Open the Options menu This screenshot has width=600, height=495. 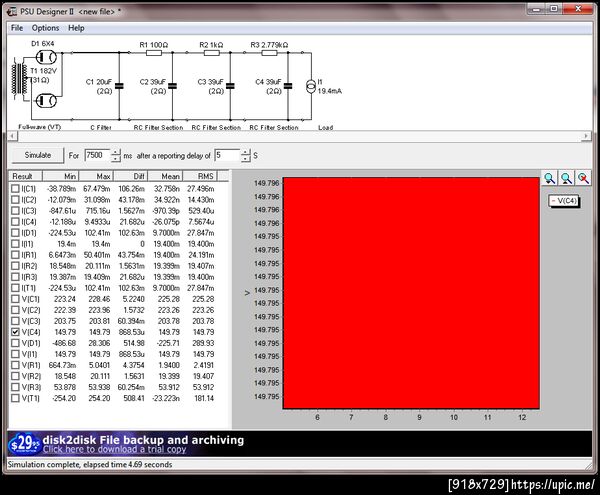click(x=45, y=28)
